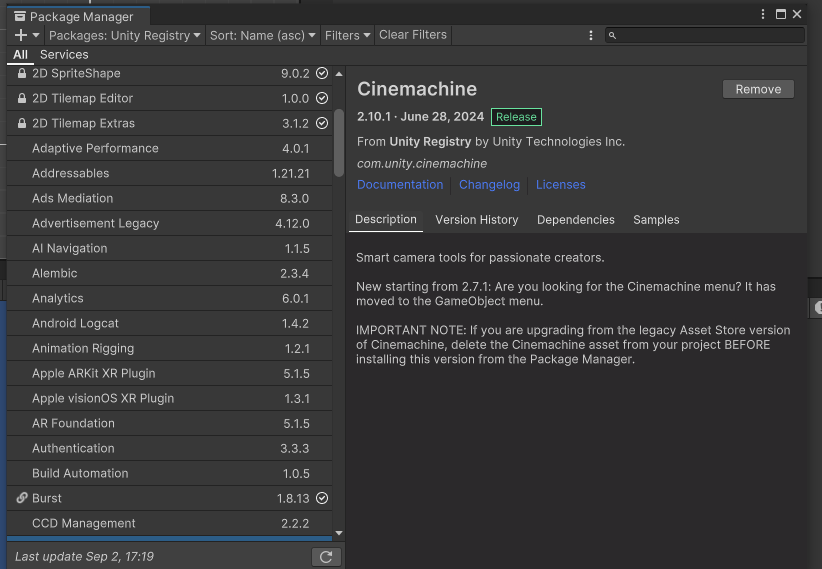The width and height of the screenshot is (822, 569).
Task: Select the AR Foundation package
Action: [169, 423]
